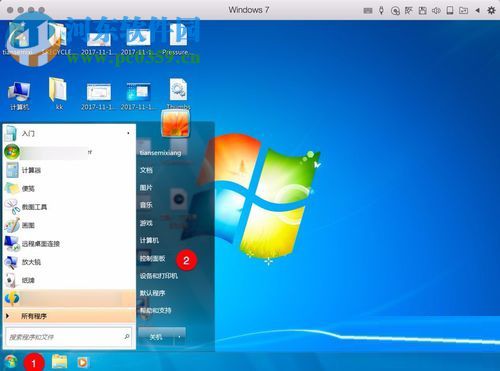Image resolution: width=500 pixels, height=371 pixels.
Task: Click the mobile device icon in title bar
Action: [450, 11]
